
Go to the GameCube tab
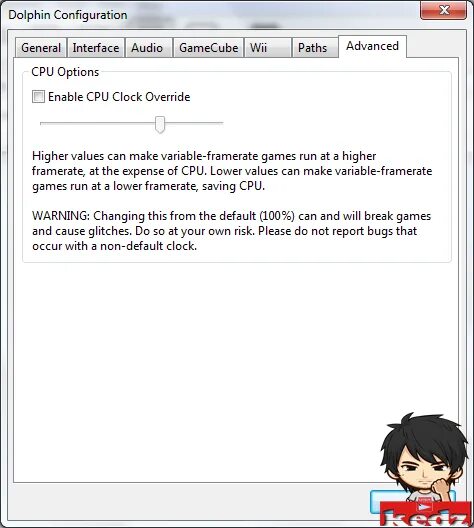click(x=208, y=47)
